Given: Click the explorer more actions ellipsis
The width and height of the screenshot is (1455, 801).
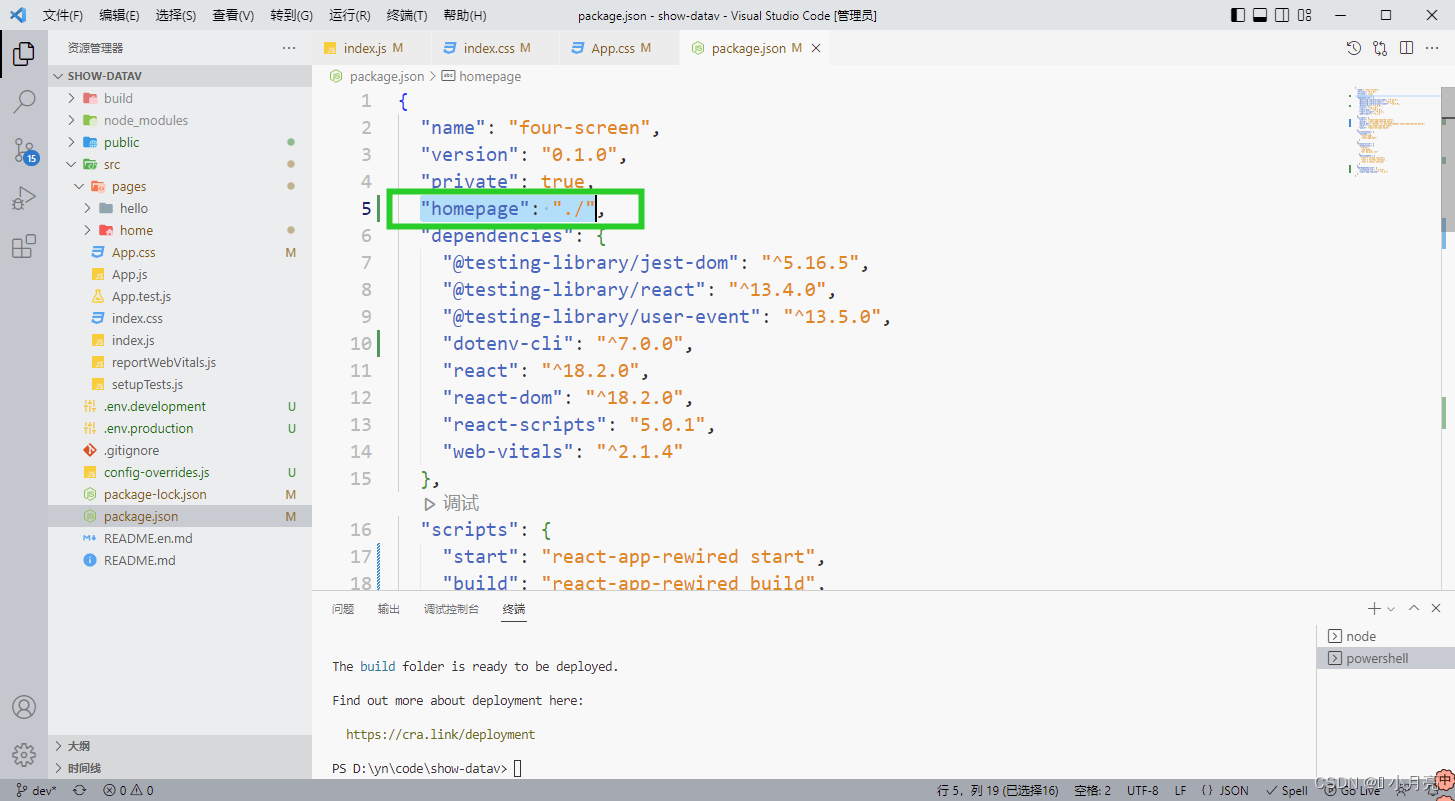Looking at the screenshot, I should (289, 48).
